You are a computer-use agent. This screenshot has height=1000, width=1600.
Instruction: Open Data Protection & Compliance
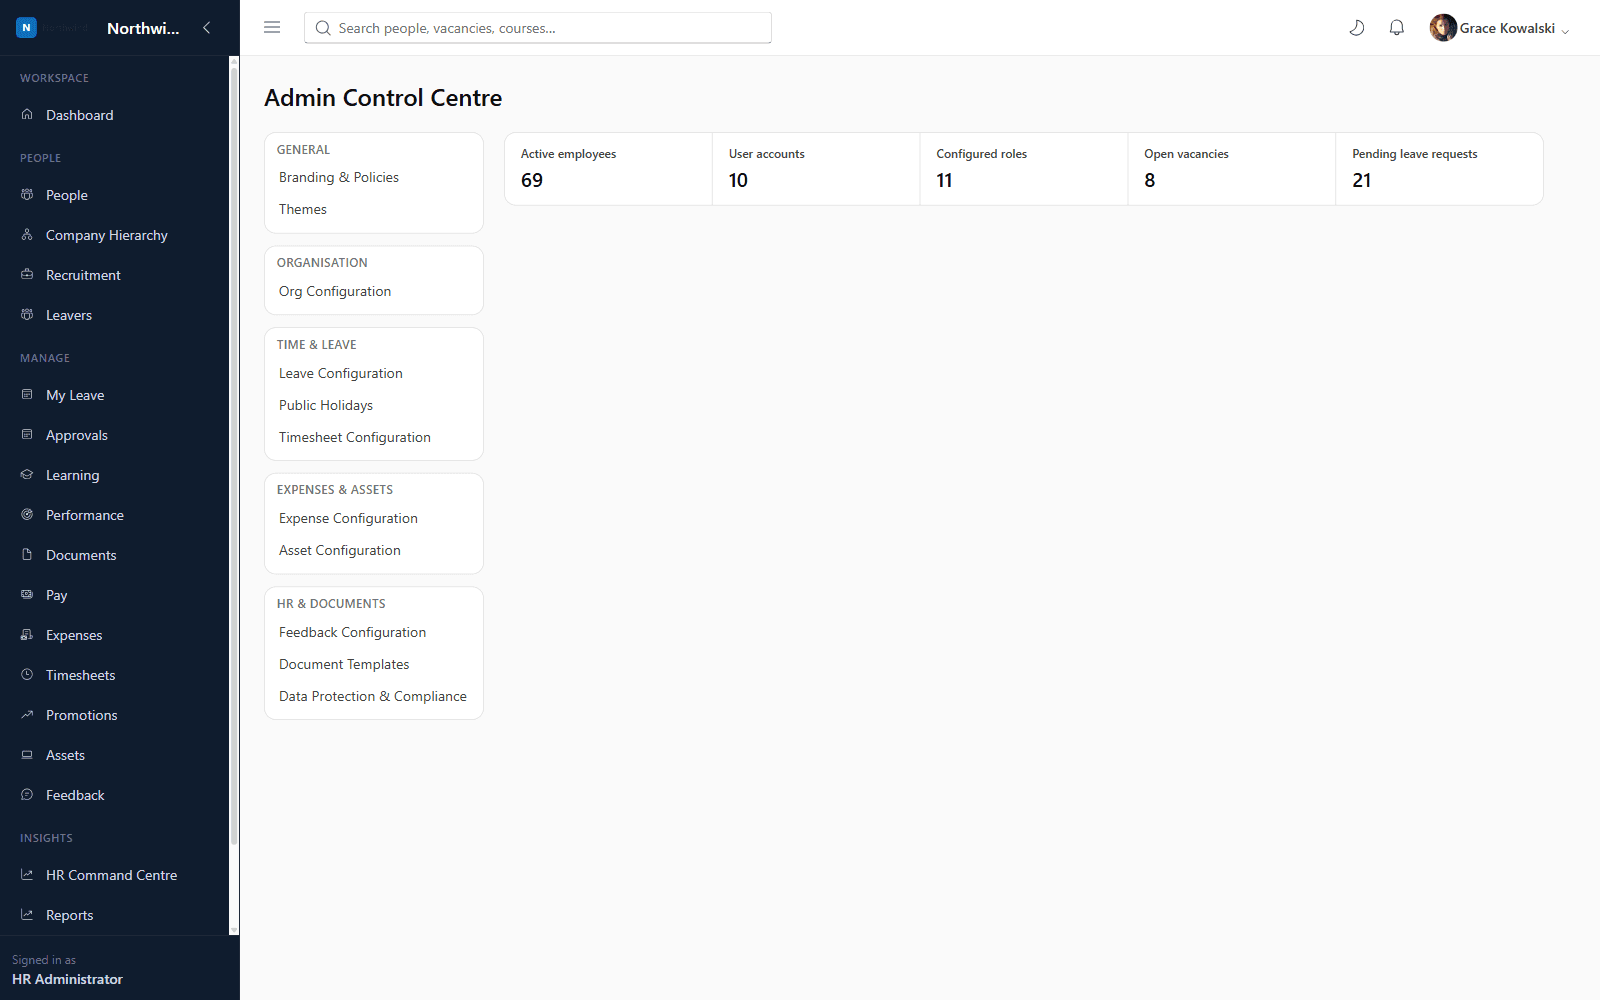point(373,696)
